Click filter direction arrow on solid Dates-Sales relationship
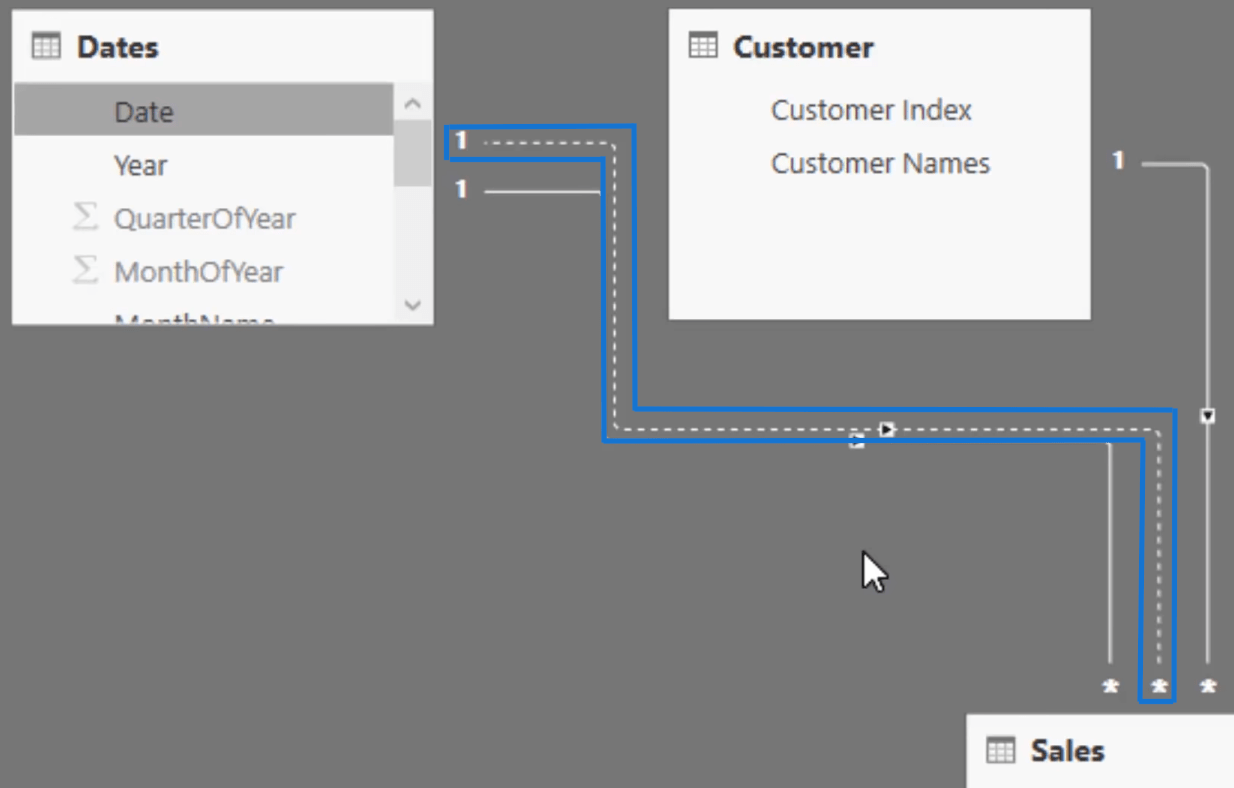Image resolution: width=1234 pixels, height=788 pixels. 857,441
